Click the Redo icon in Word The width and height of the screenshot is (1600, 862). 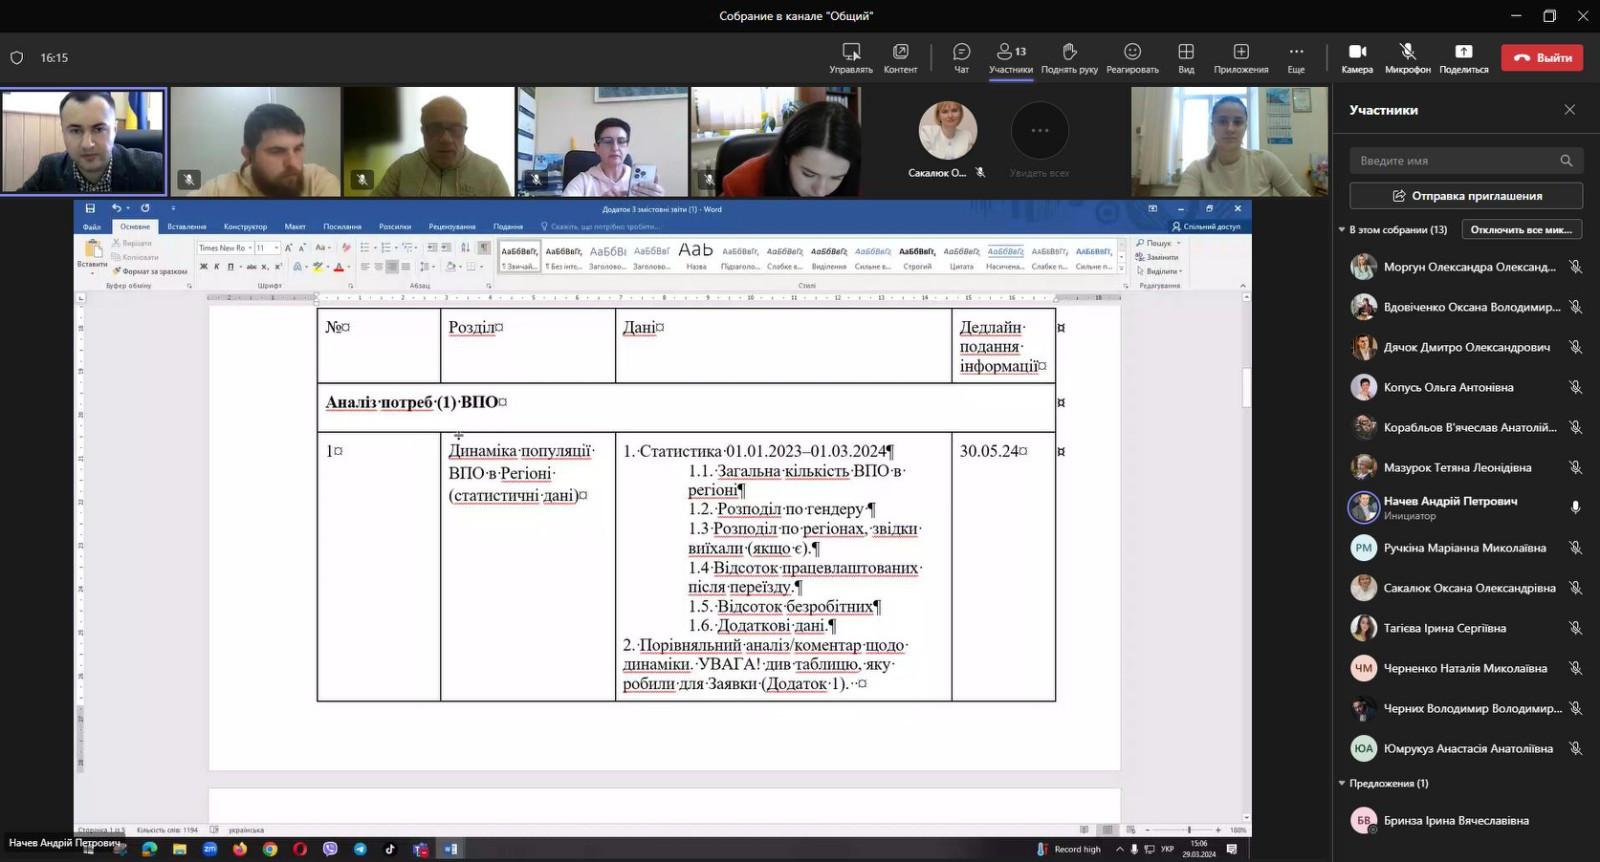point(145,208)
